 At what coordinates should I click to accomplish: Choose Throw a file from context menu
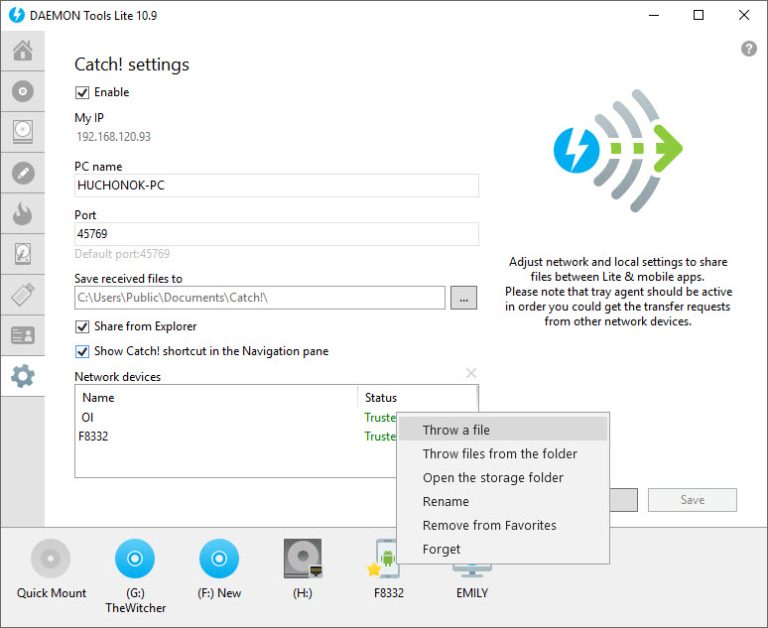point(456,430)
